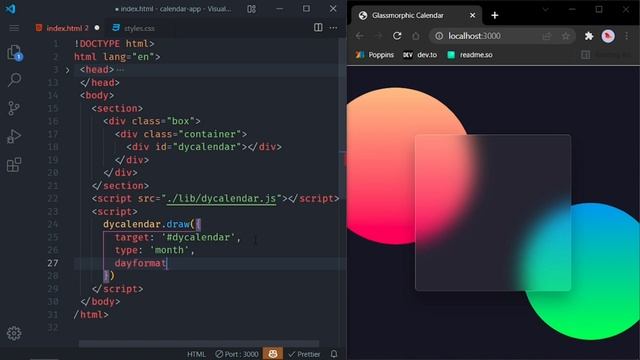View site information icon in the address bar
This screenshot has width=640, height=360.
click(439, 36)
